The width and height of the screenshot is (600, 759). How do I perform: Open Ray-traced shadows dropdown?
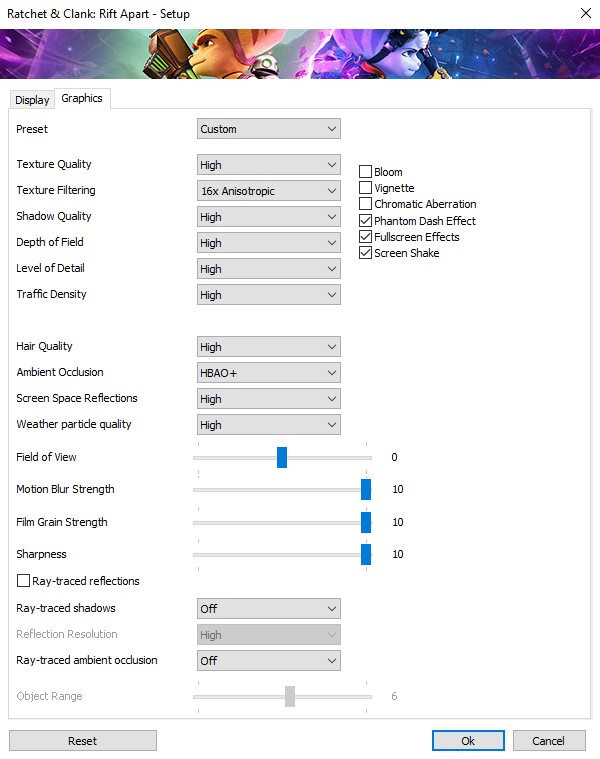tap(268, 609)
